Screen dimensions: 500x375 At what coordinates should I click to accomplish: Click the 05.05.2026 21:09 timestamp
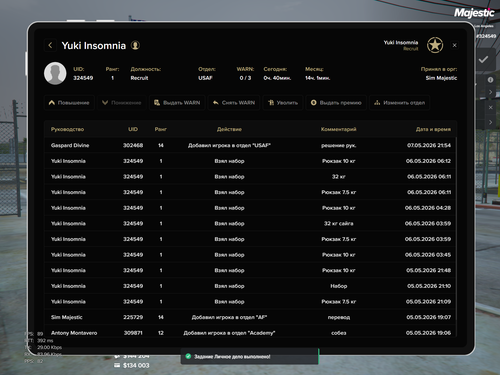(429, 302)
